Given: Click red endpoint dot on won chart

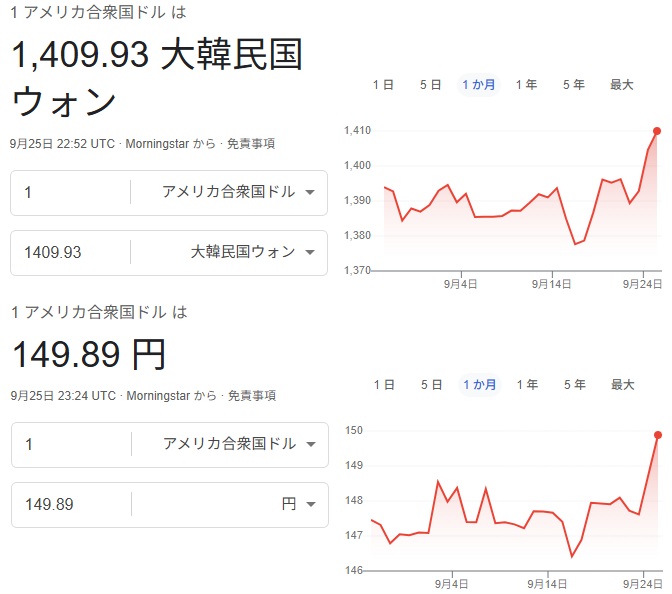Looking at the screenshot, I should (657, 131).
